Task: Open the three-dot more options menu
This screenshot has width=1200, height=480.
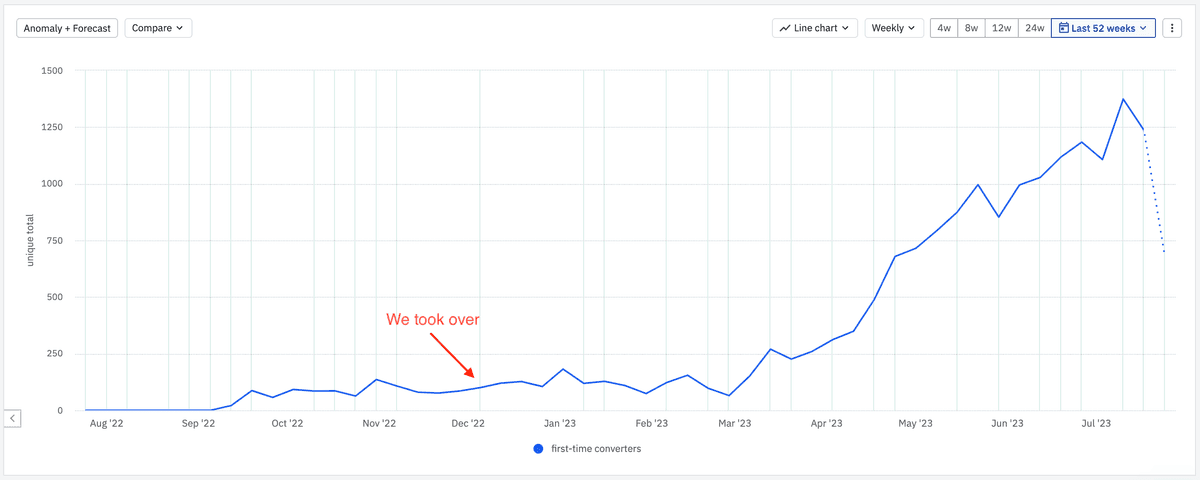Action: click(1172, 28)
